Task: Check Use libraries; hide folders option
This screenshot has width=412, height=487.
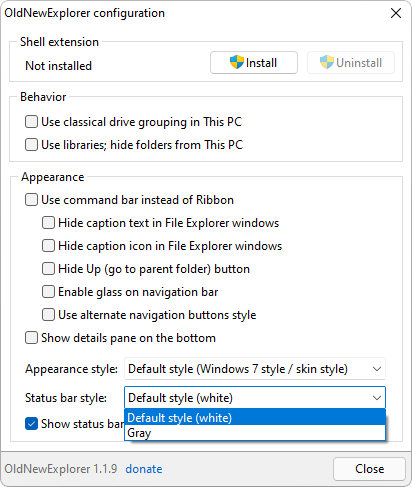Action: [31, 145]
